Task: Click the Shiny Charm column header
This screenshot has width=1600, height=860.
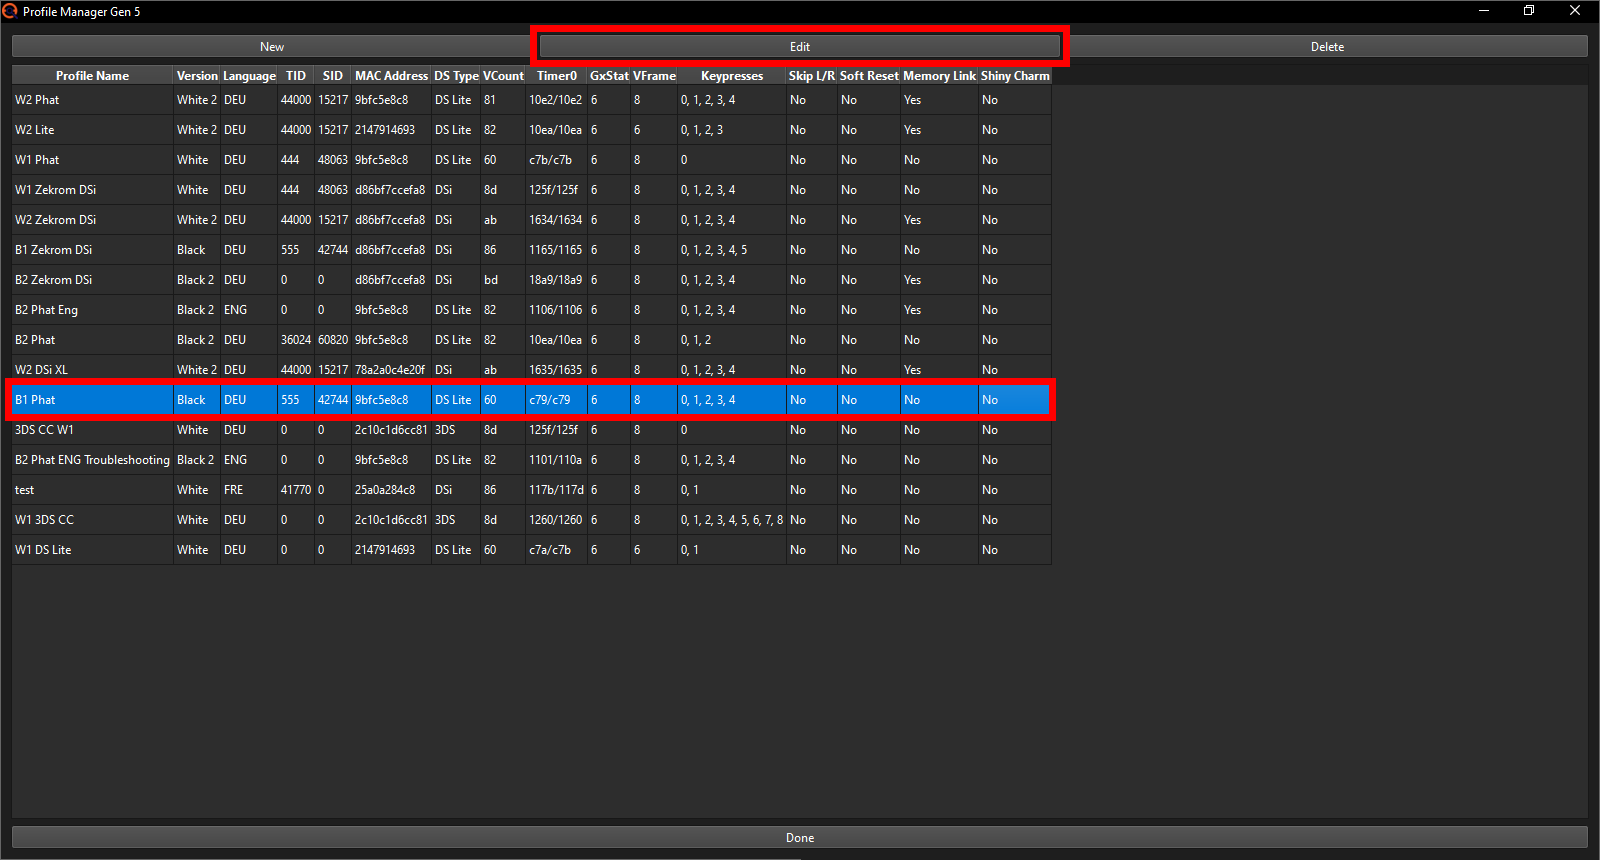Action: 1015,76
